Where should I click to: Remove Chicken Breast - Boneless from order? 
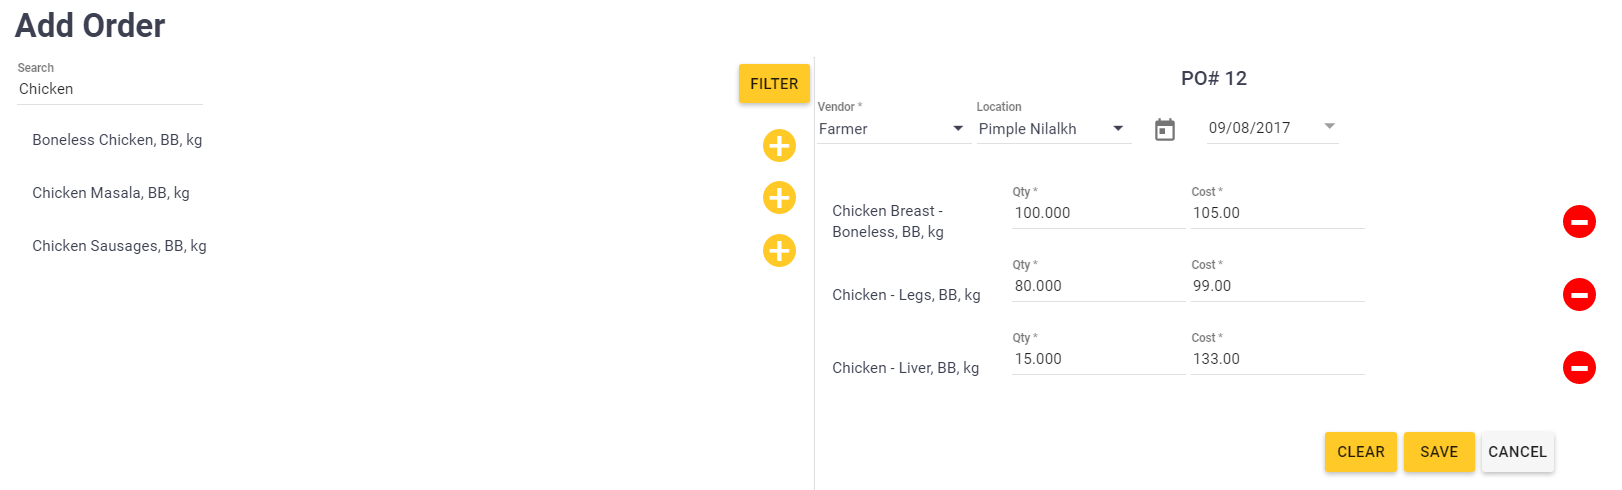point(1579,222)
